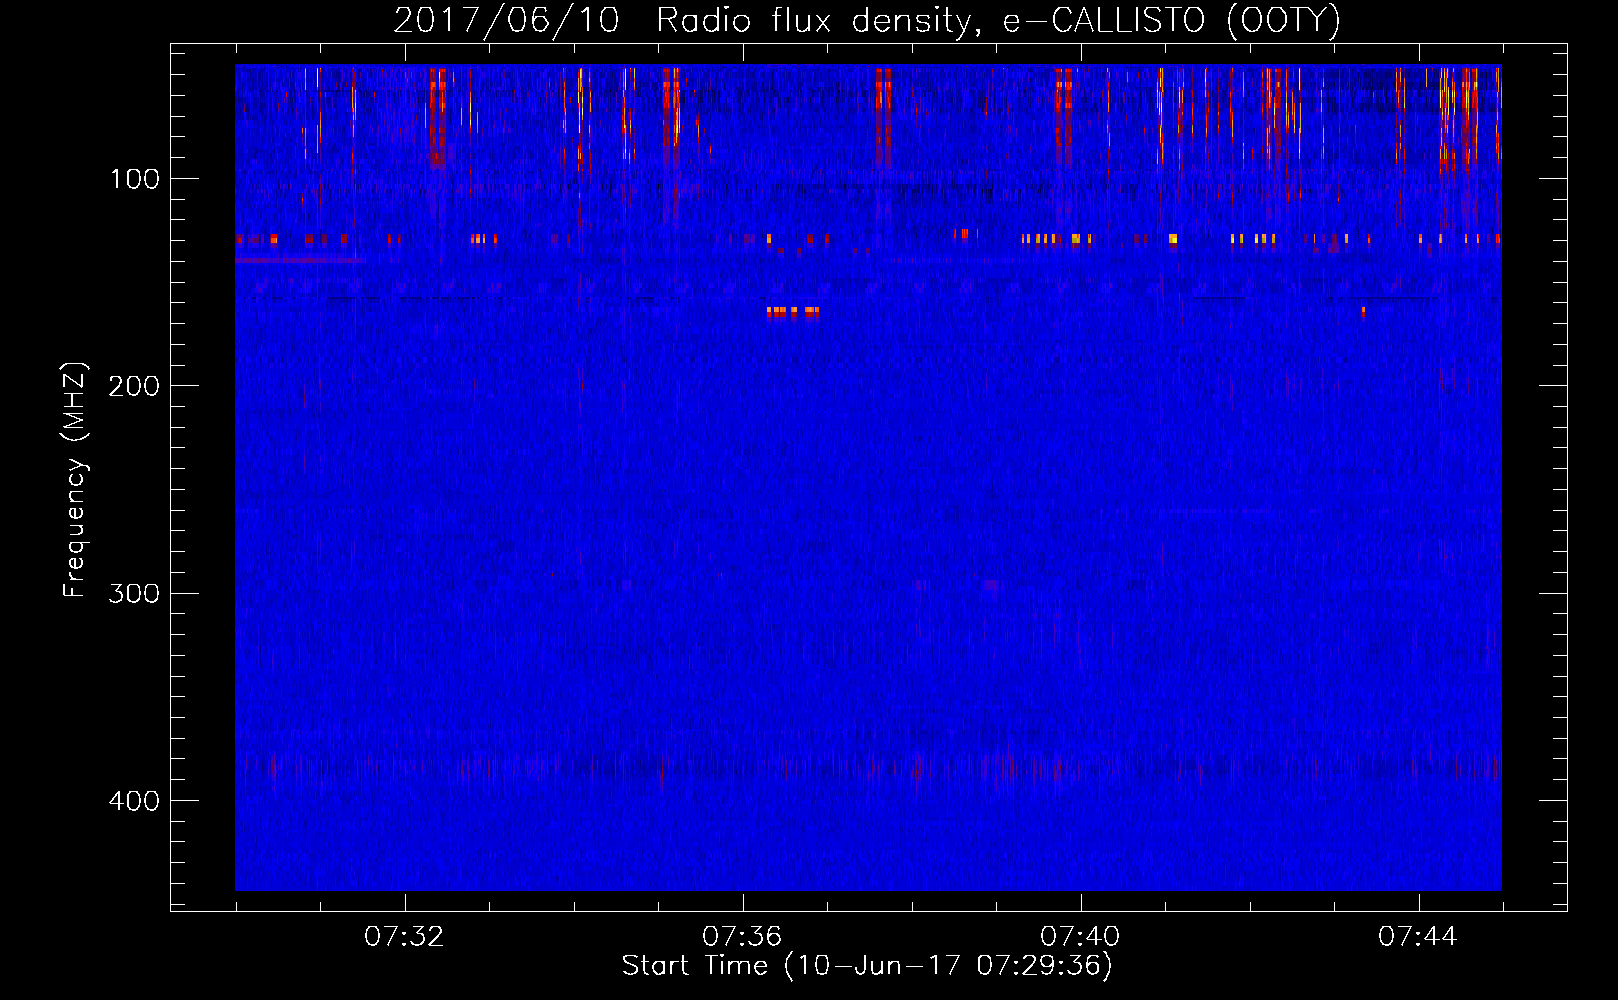Click the 07:32 time tick label
The image size is (1618, 1000).
click(x=404, y=937)
